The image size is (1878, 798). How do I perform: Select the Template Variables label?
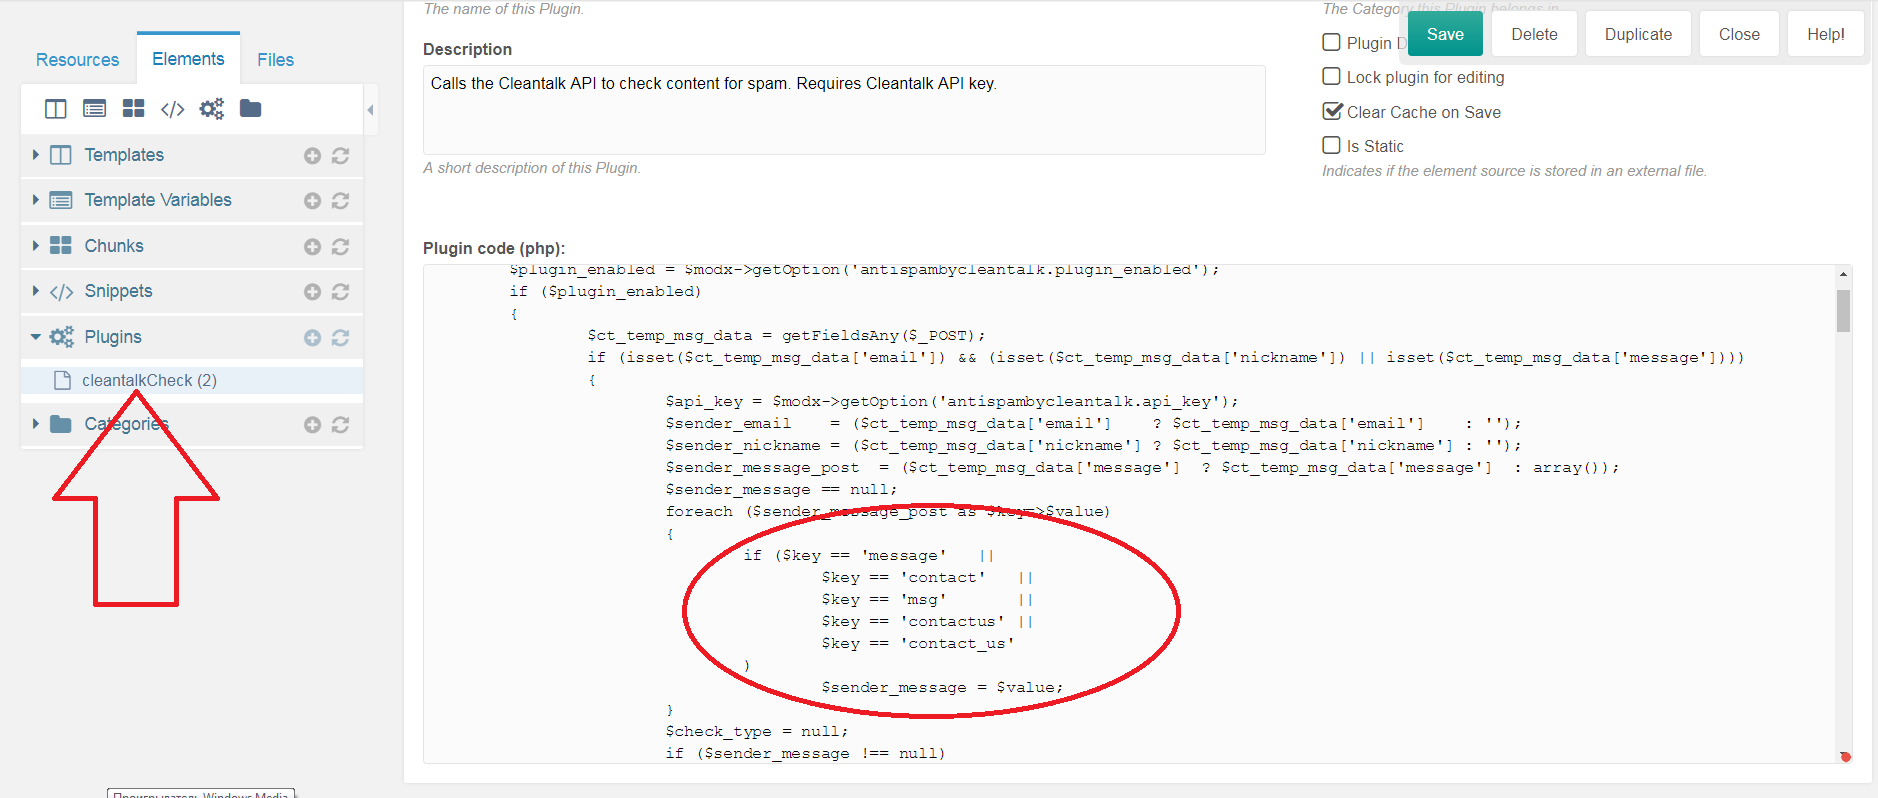tap(158, 200)
